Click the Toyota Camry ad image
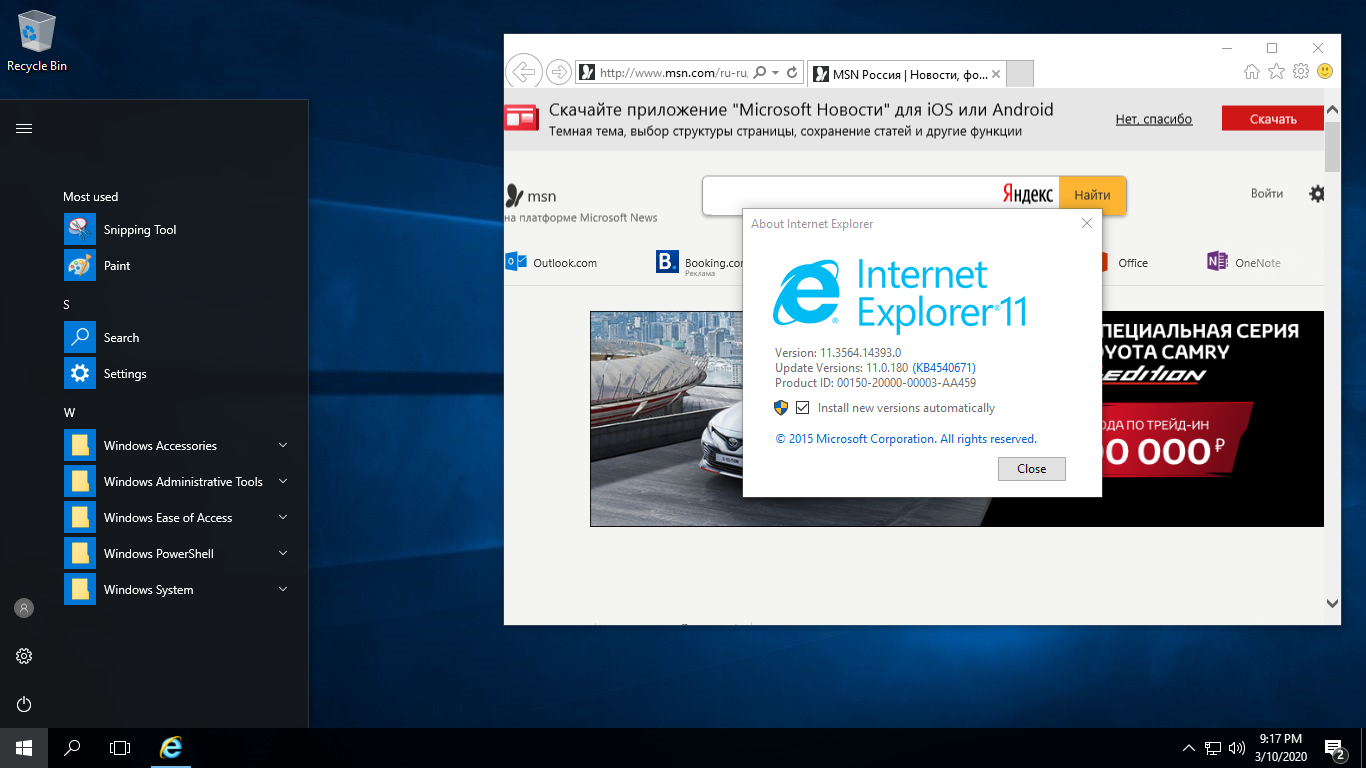Screen dimensions: 1366x768 click(957, 419)
